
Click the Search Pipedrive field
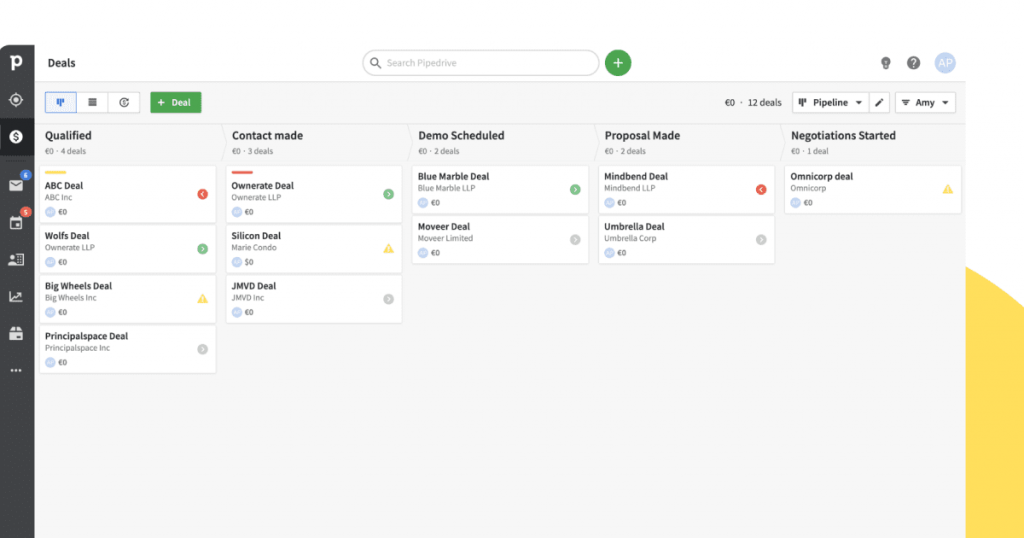tap(482, 63)
